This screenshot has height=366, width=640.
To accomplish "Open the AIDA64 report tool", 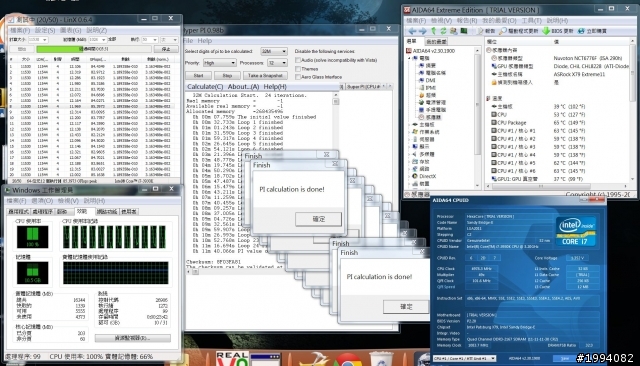I will pos(486,31).
